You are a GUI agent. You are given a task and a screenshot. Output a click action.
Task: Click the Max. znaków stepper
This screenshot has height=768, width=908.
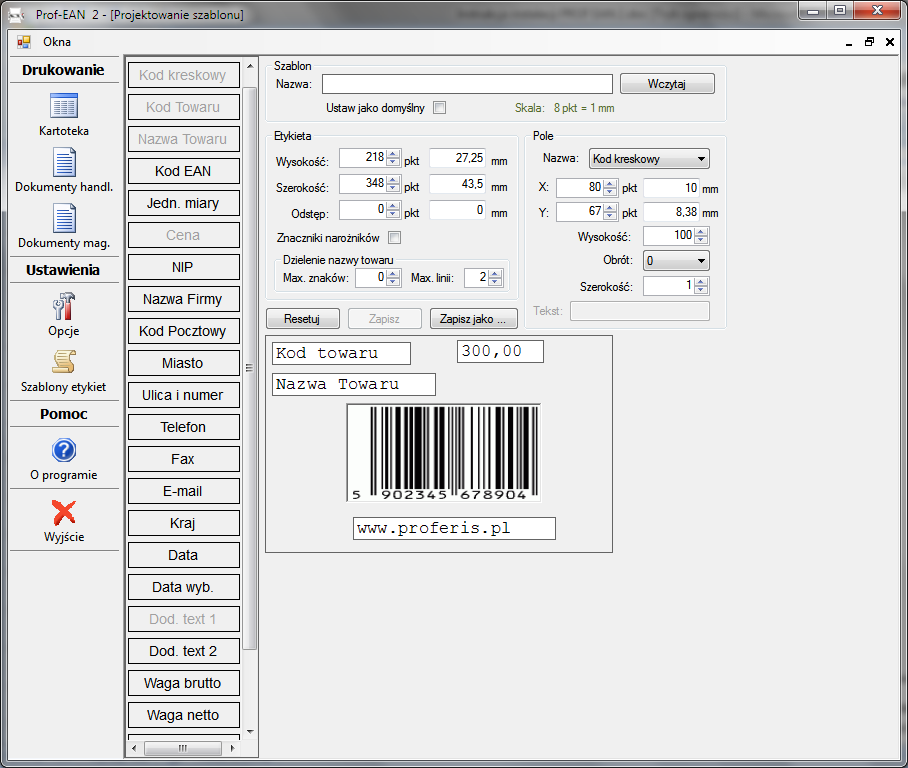(394, 278)
